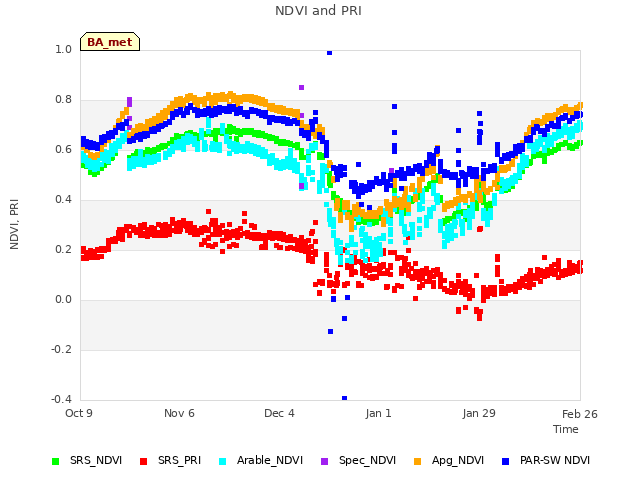The image size is (640, 480).
Task: Click the 0.8 y-axis tick label
Action: click(63, 100)
